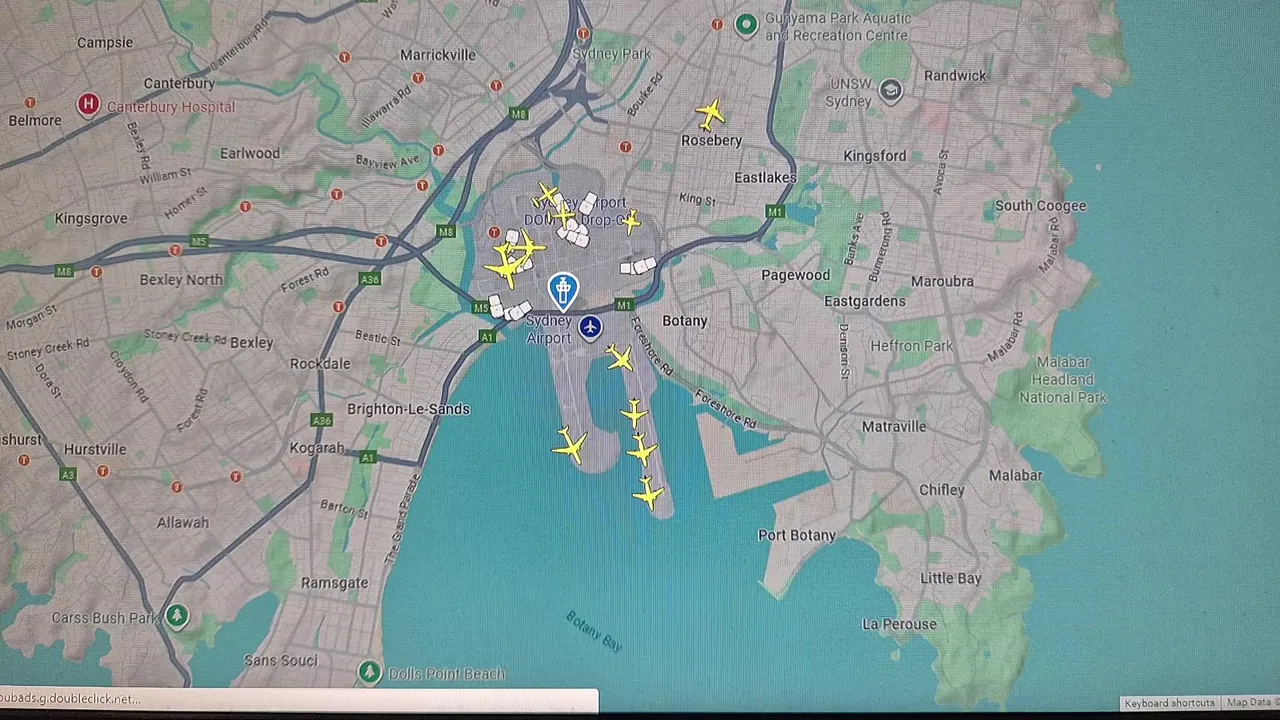
Task: Select the orange pin below Marrickville label
Action: [x=418, y=78]
